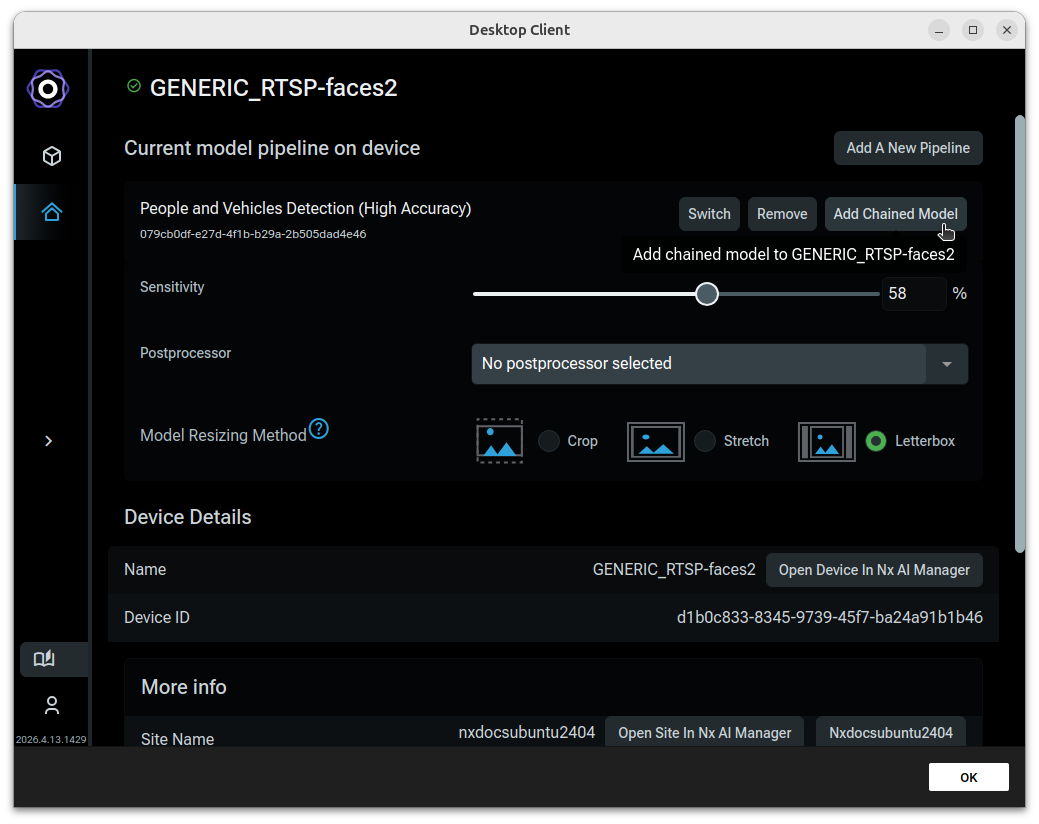
Task: Open the cube models icon in sidebar
Action: coord(52,156)
